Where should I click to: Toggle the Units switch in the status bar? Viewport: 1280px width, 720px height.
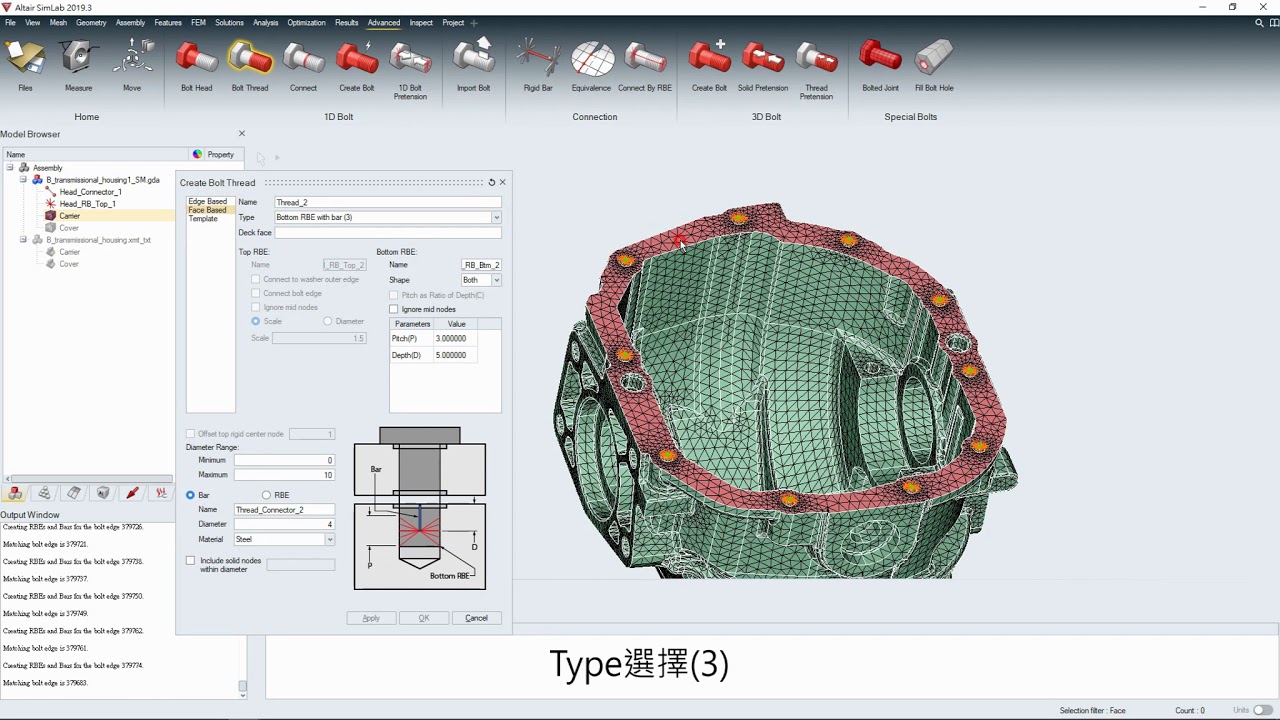pos(1264,710)
